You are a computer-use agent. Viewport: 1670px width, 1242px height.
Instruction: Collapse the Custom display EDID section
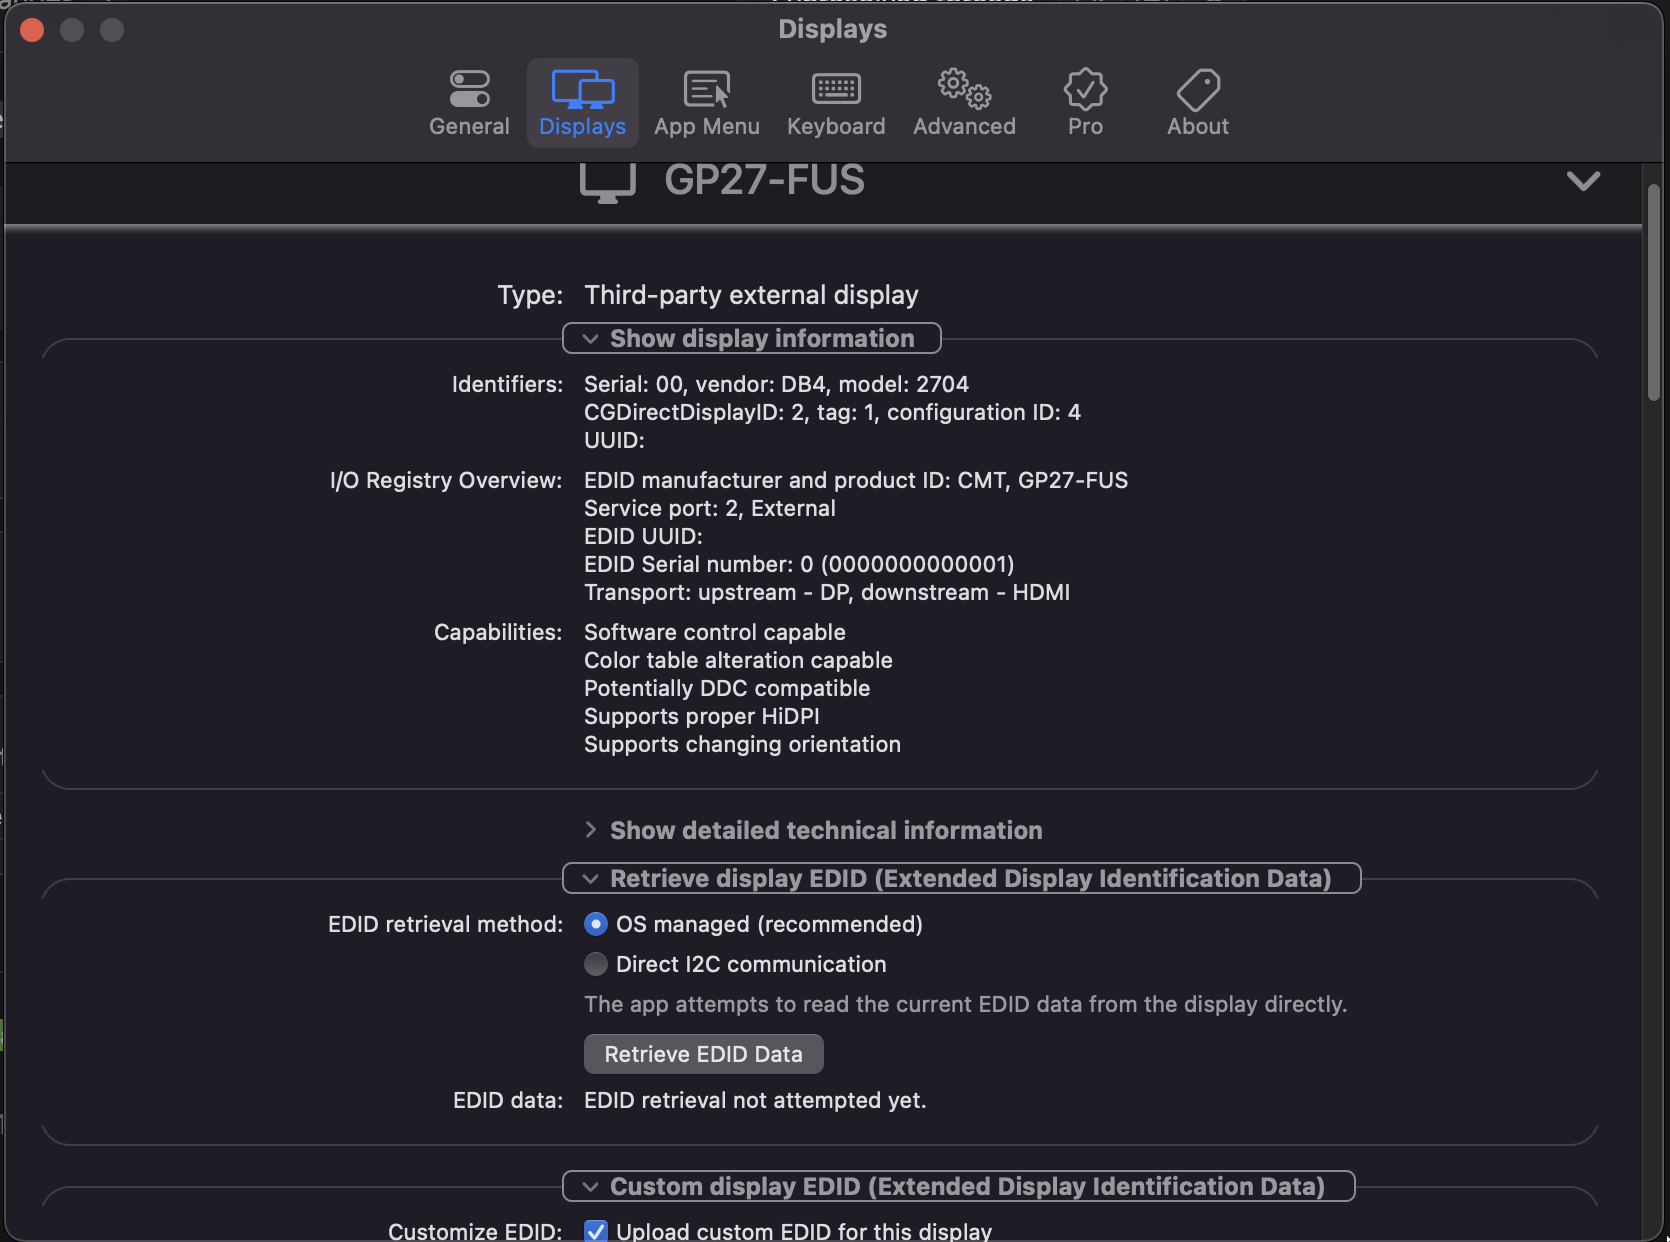[590, 1187]
